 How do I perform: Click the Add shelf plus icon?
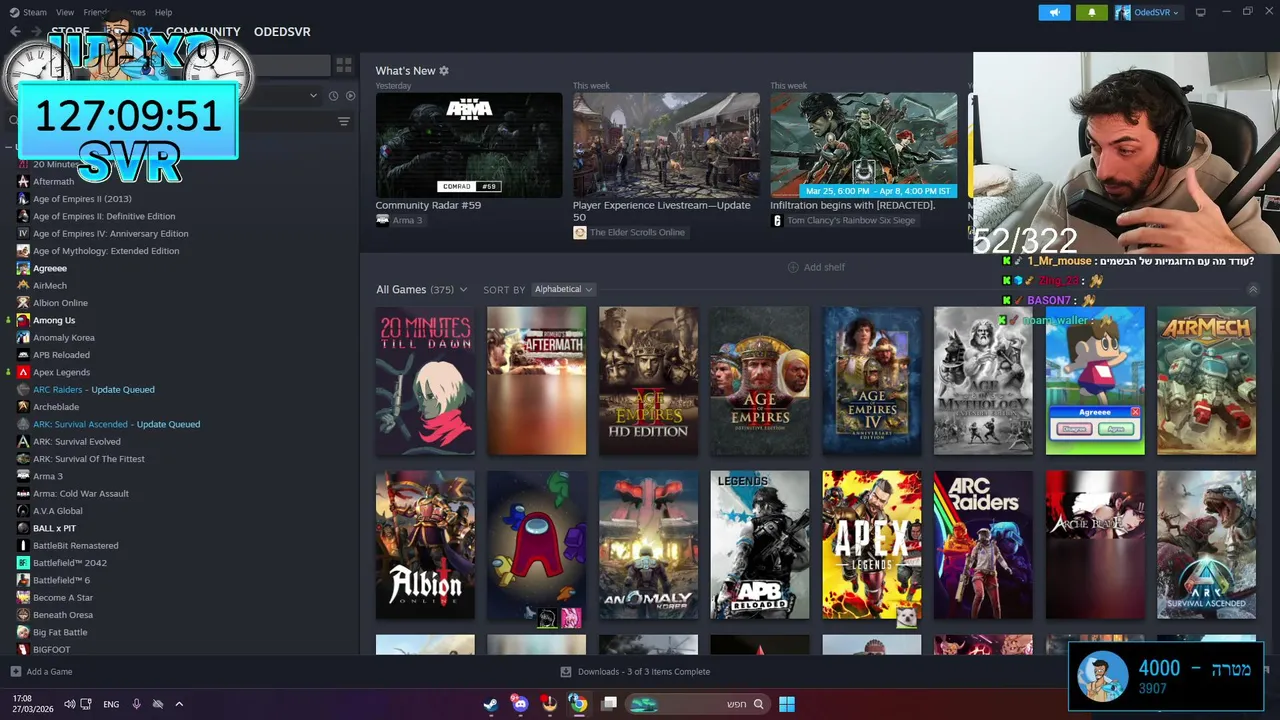(x=793, y=267)
